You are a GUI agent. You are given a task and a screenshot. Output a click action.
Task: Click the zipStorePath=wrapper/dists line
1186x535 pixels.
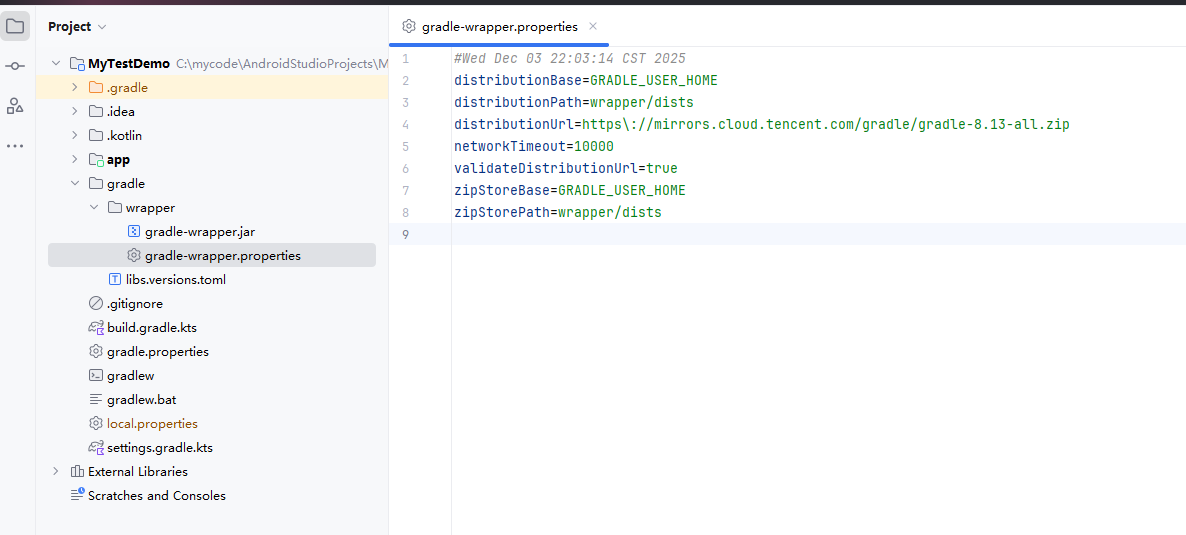(x=557, y=212)
